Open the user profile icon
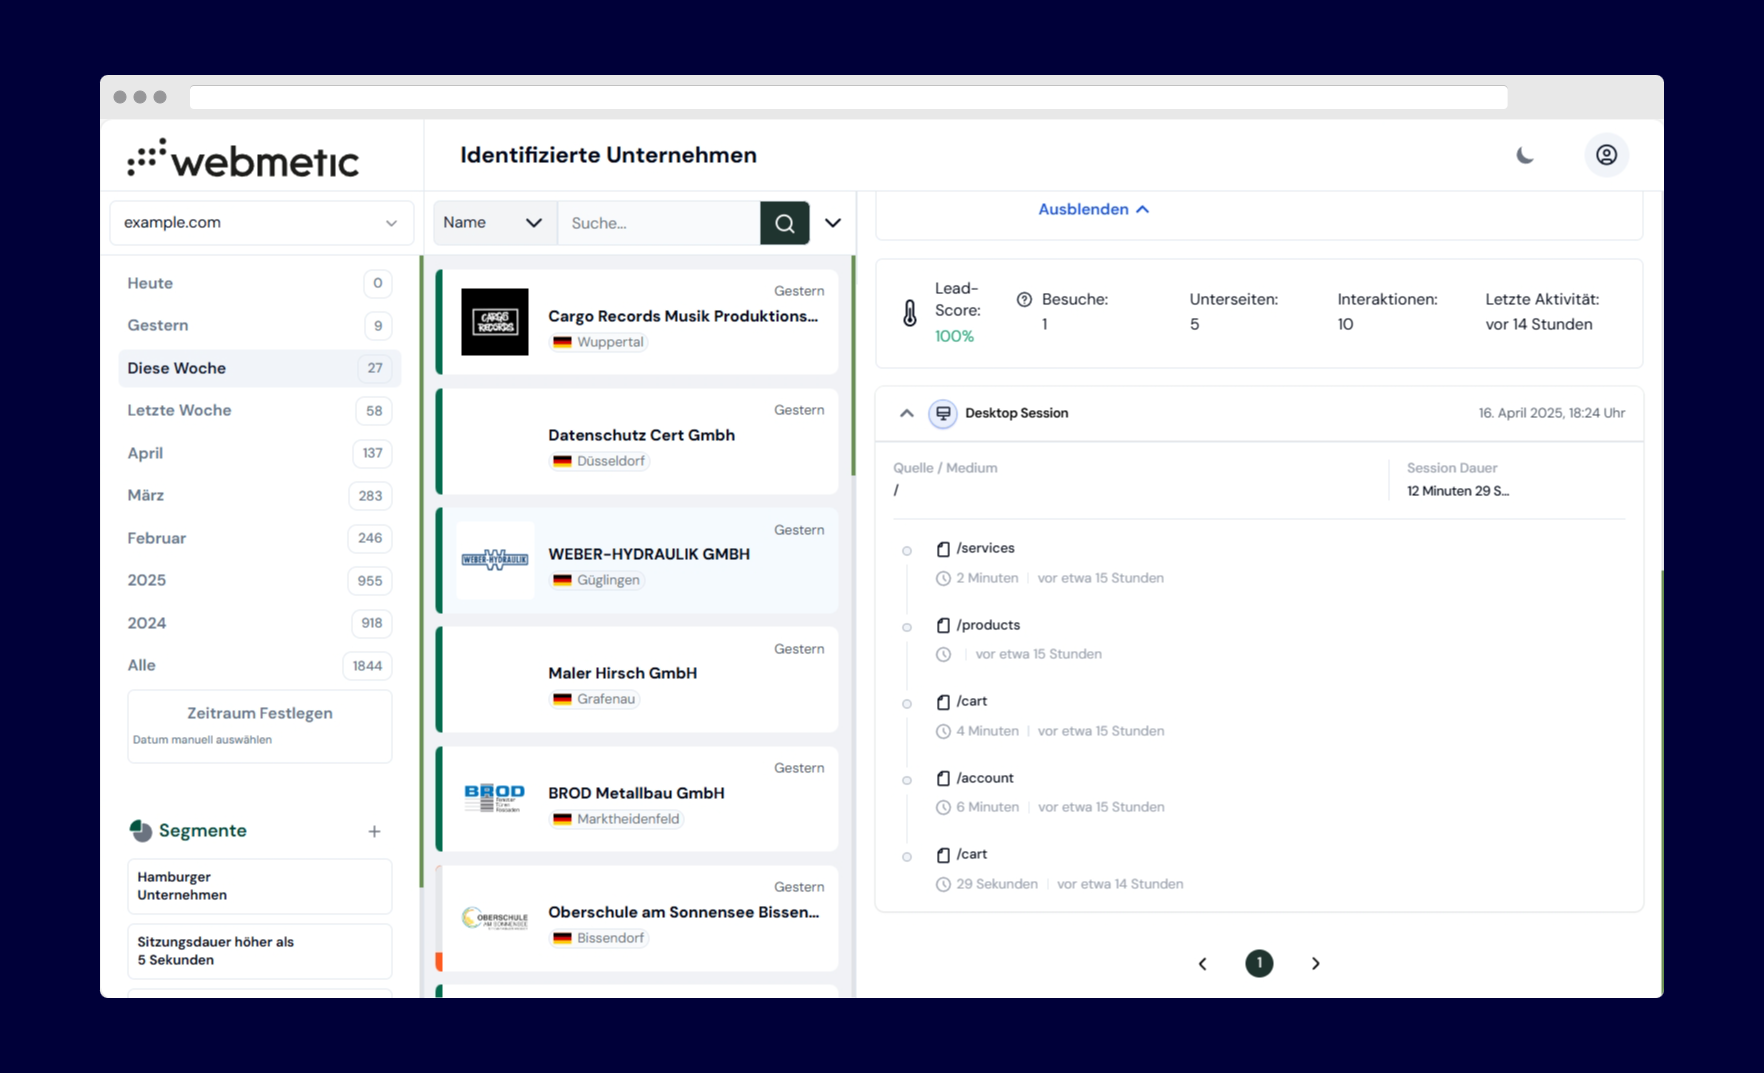Viewport: 1764px width, 1073px height. [1606, 155]
